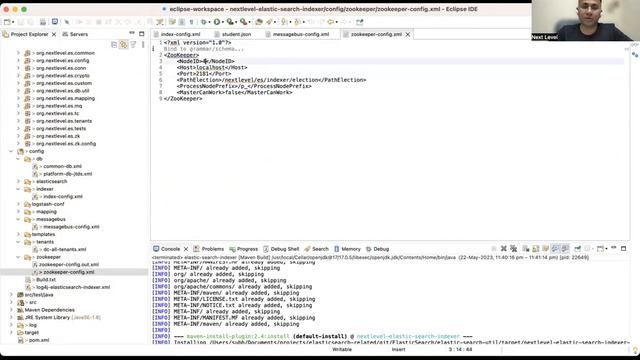
Task: Click the NodeID line in the editor
Action: [206, 61]
